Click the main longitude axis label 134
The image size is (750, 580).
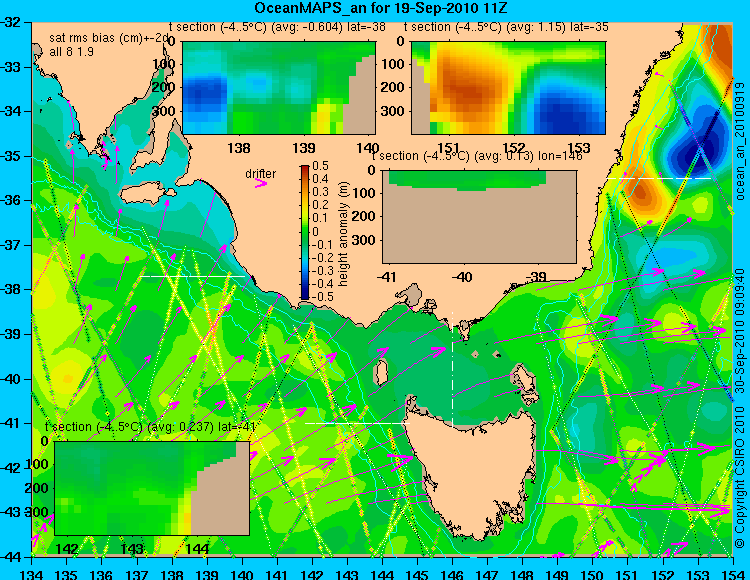coord(32,574)
